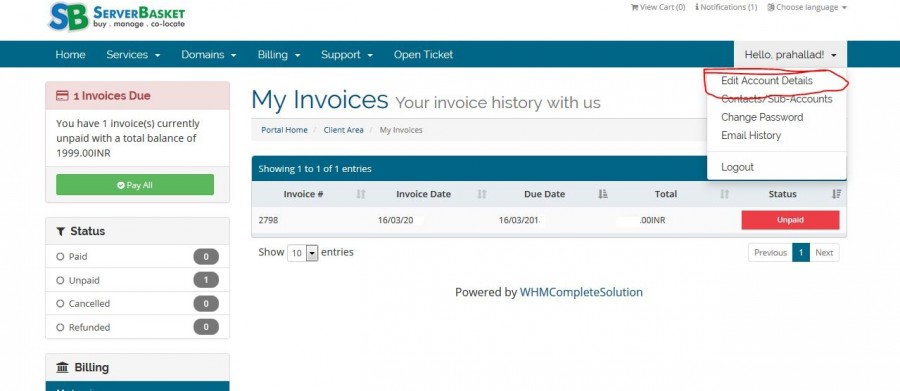
Task: Open invoice 2798 row
Action: click(549, 220)
